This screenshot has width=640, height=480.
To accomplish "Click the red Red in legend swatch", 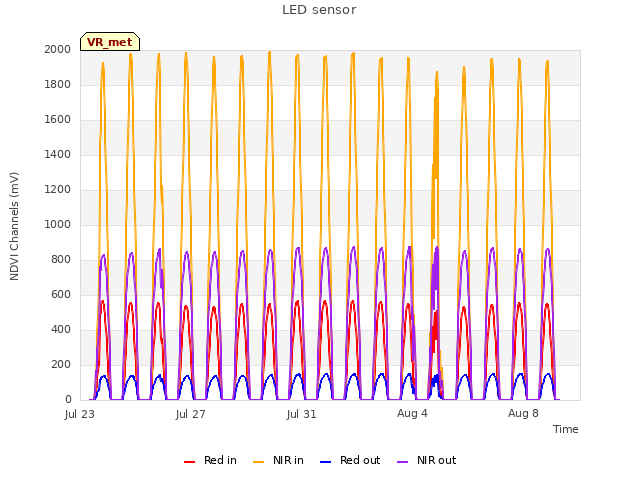I will 189,462.
